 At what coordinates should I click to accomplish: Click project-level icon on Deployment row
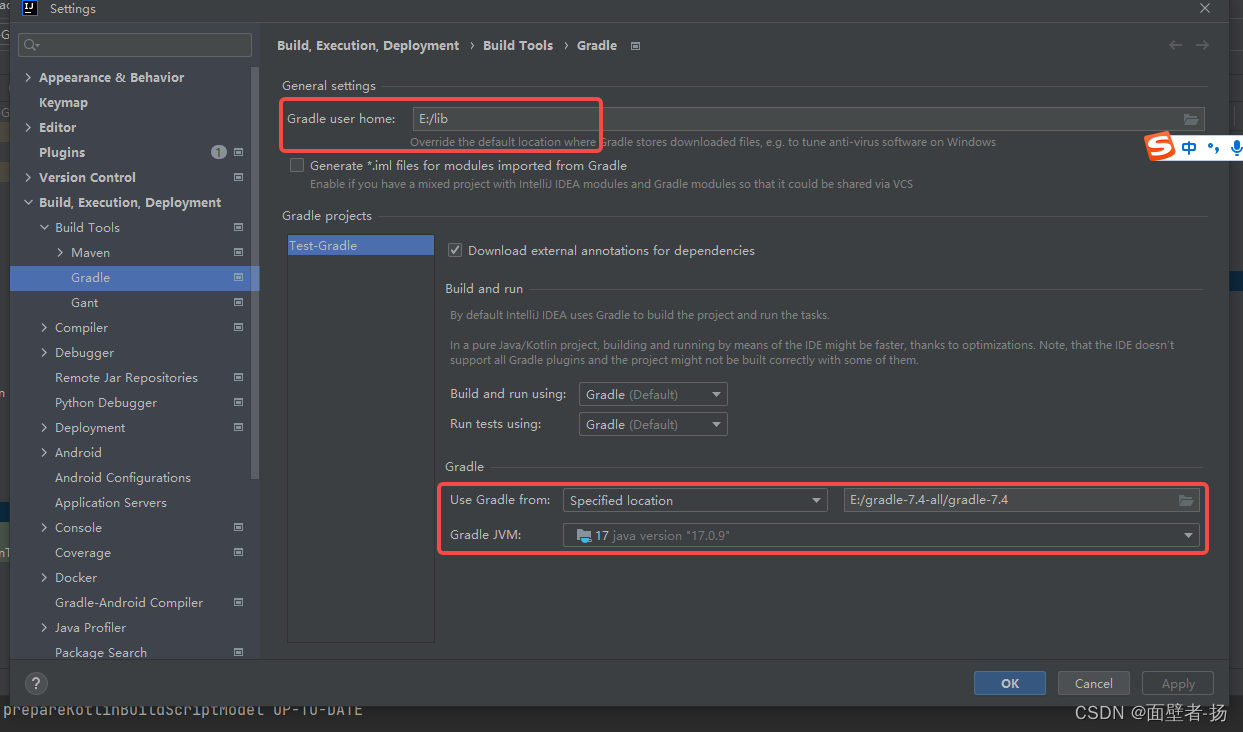238,427
